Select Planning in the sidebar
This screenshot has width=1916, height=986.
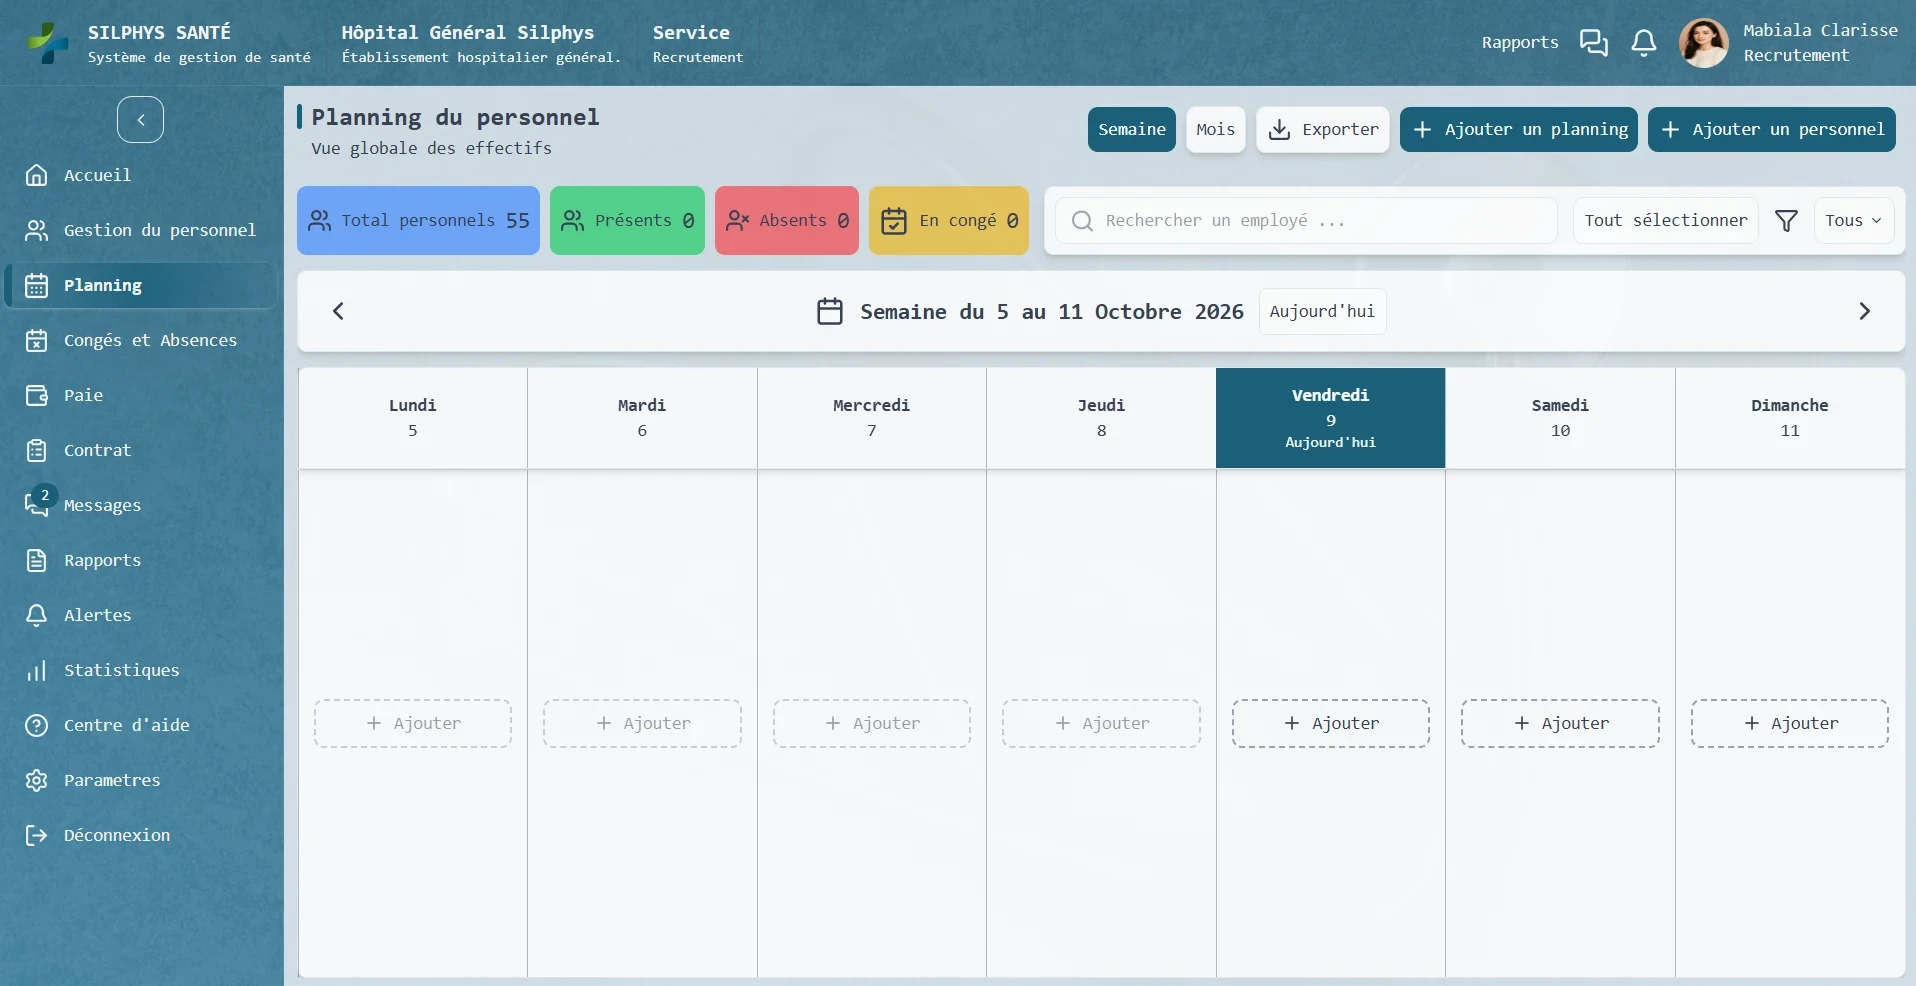coord(140,285)
